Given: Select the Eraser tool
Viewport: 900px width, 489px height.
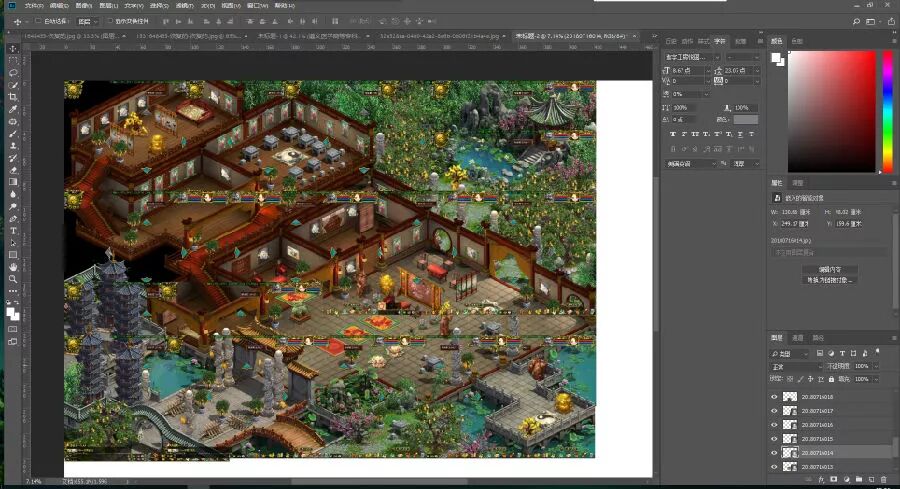Looking at the screenshot, I should (x=13, y=170).
